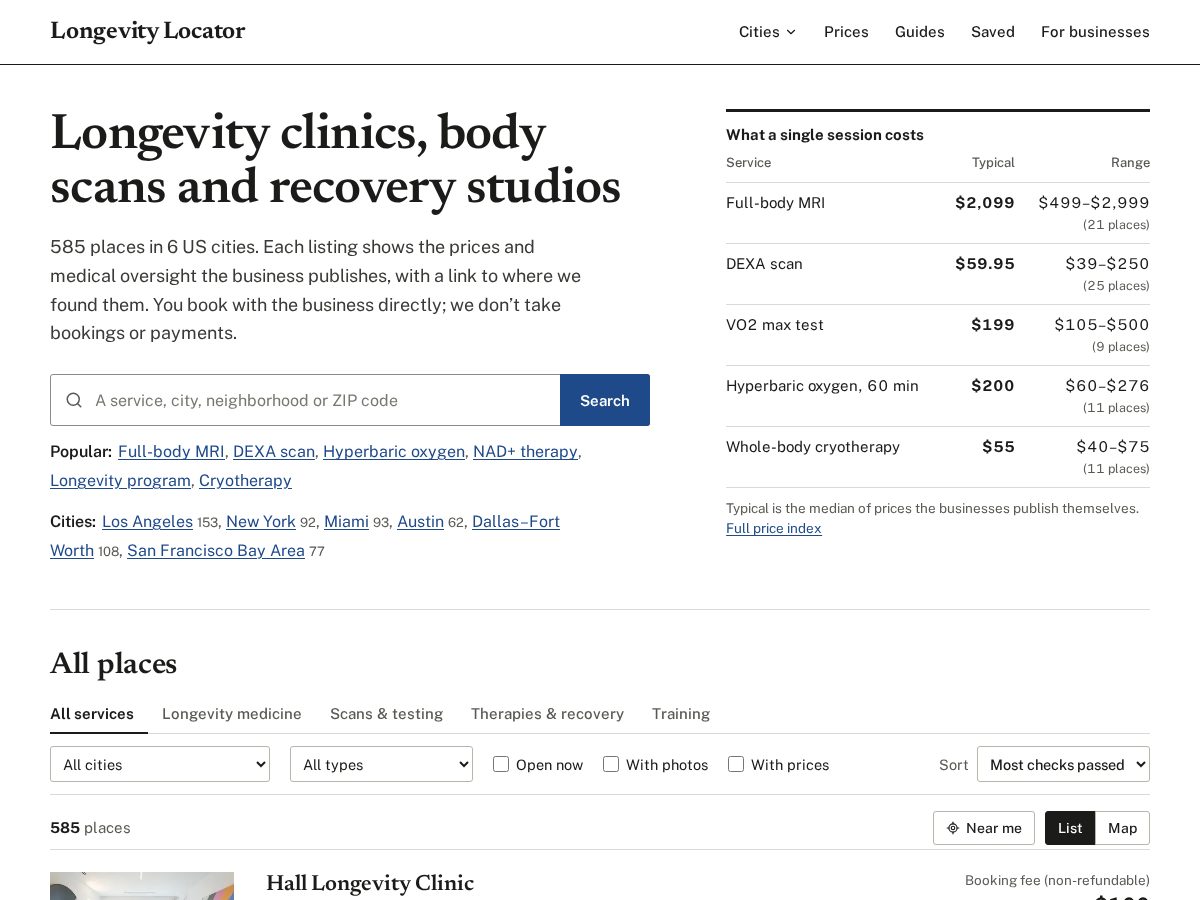Image resolution: width=1200 pixels, height=900 pixels.
Task: Switch to the Training tab
Action: pos(681,714)
